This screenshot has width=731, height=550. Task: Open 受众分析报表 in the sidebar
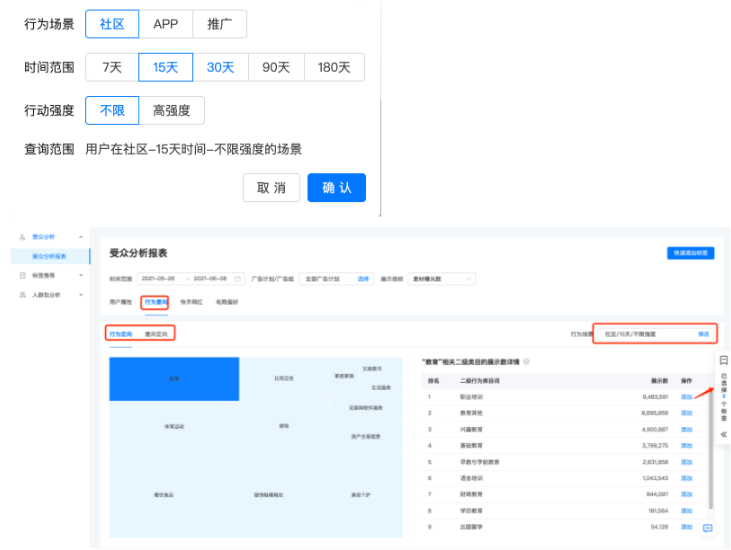pos(50,256)
